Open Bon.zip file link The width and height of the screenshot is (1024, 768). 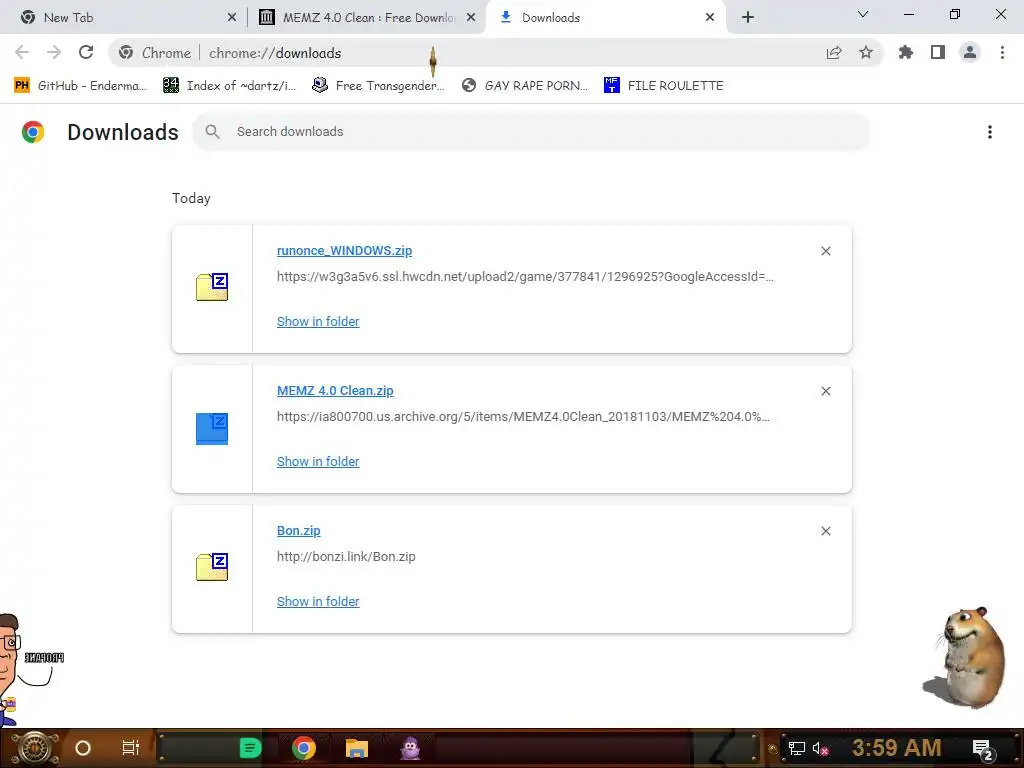pyautogui.click(x=298, y=531)
